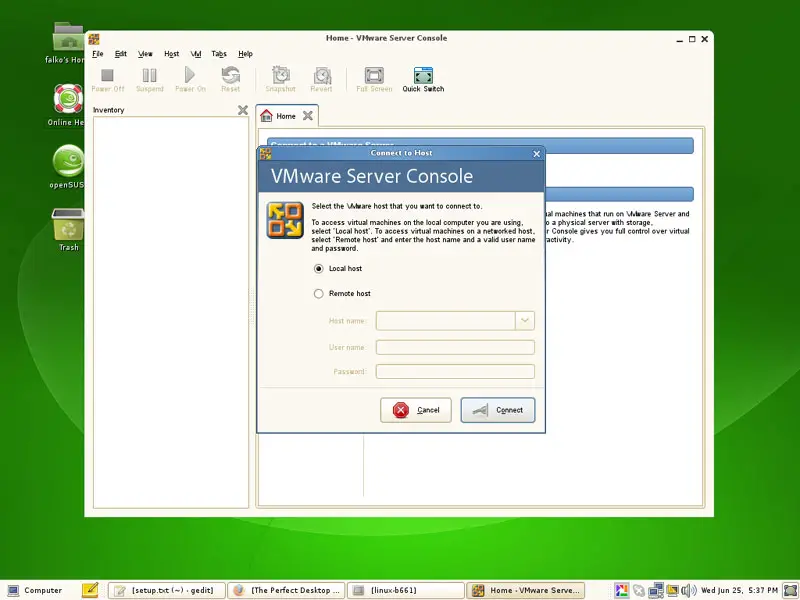Open the Trash desktop icon
The height and width of the screenshot is (600, 800).
point(68,226)
